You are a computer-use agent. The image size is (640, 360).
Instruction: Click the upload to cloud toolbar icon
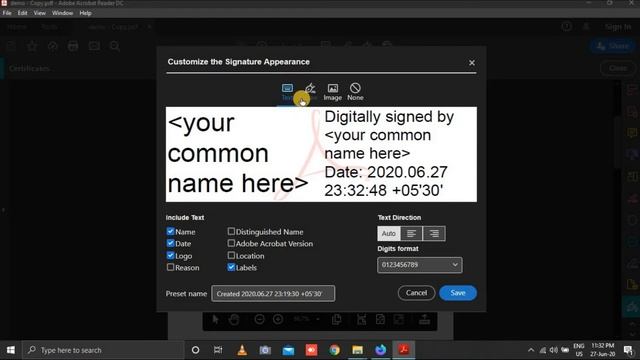point(53,46)
